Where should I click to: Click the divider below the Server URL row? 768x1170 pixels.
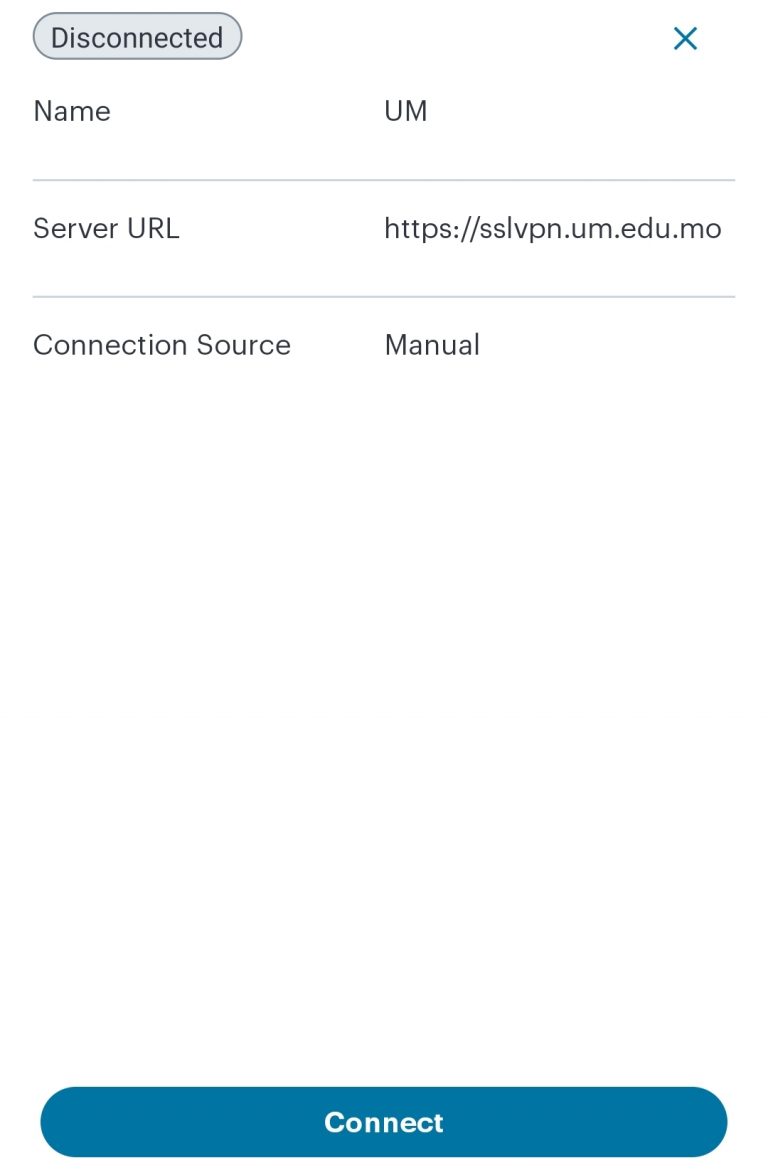tap(384, 295)
